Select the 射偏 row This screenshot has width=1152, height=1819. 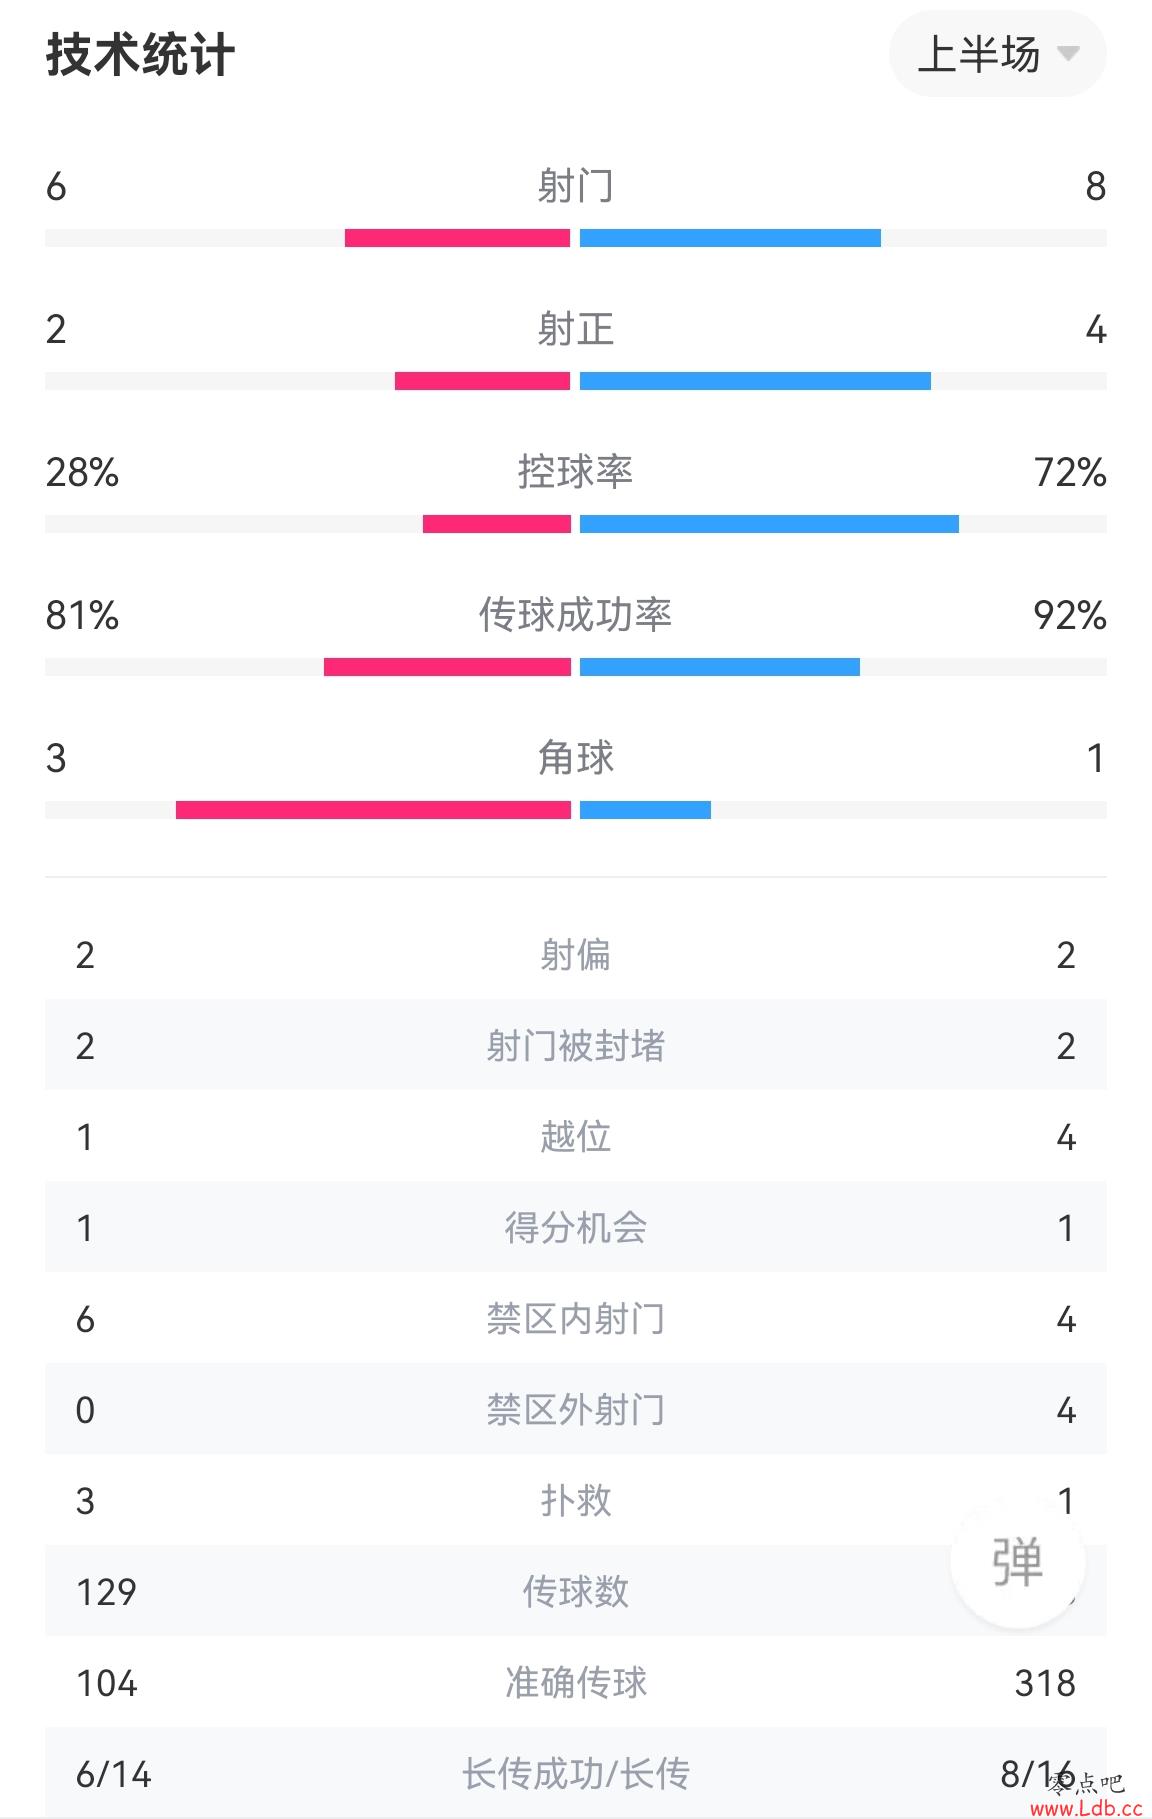click(576, 954)
